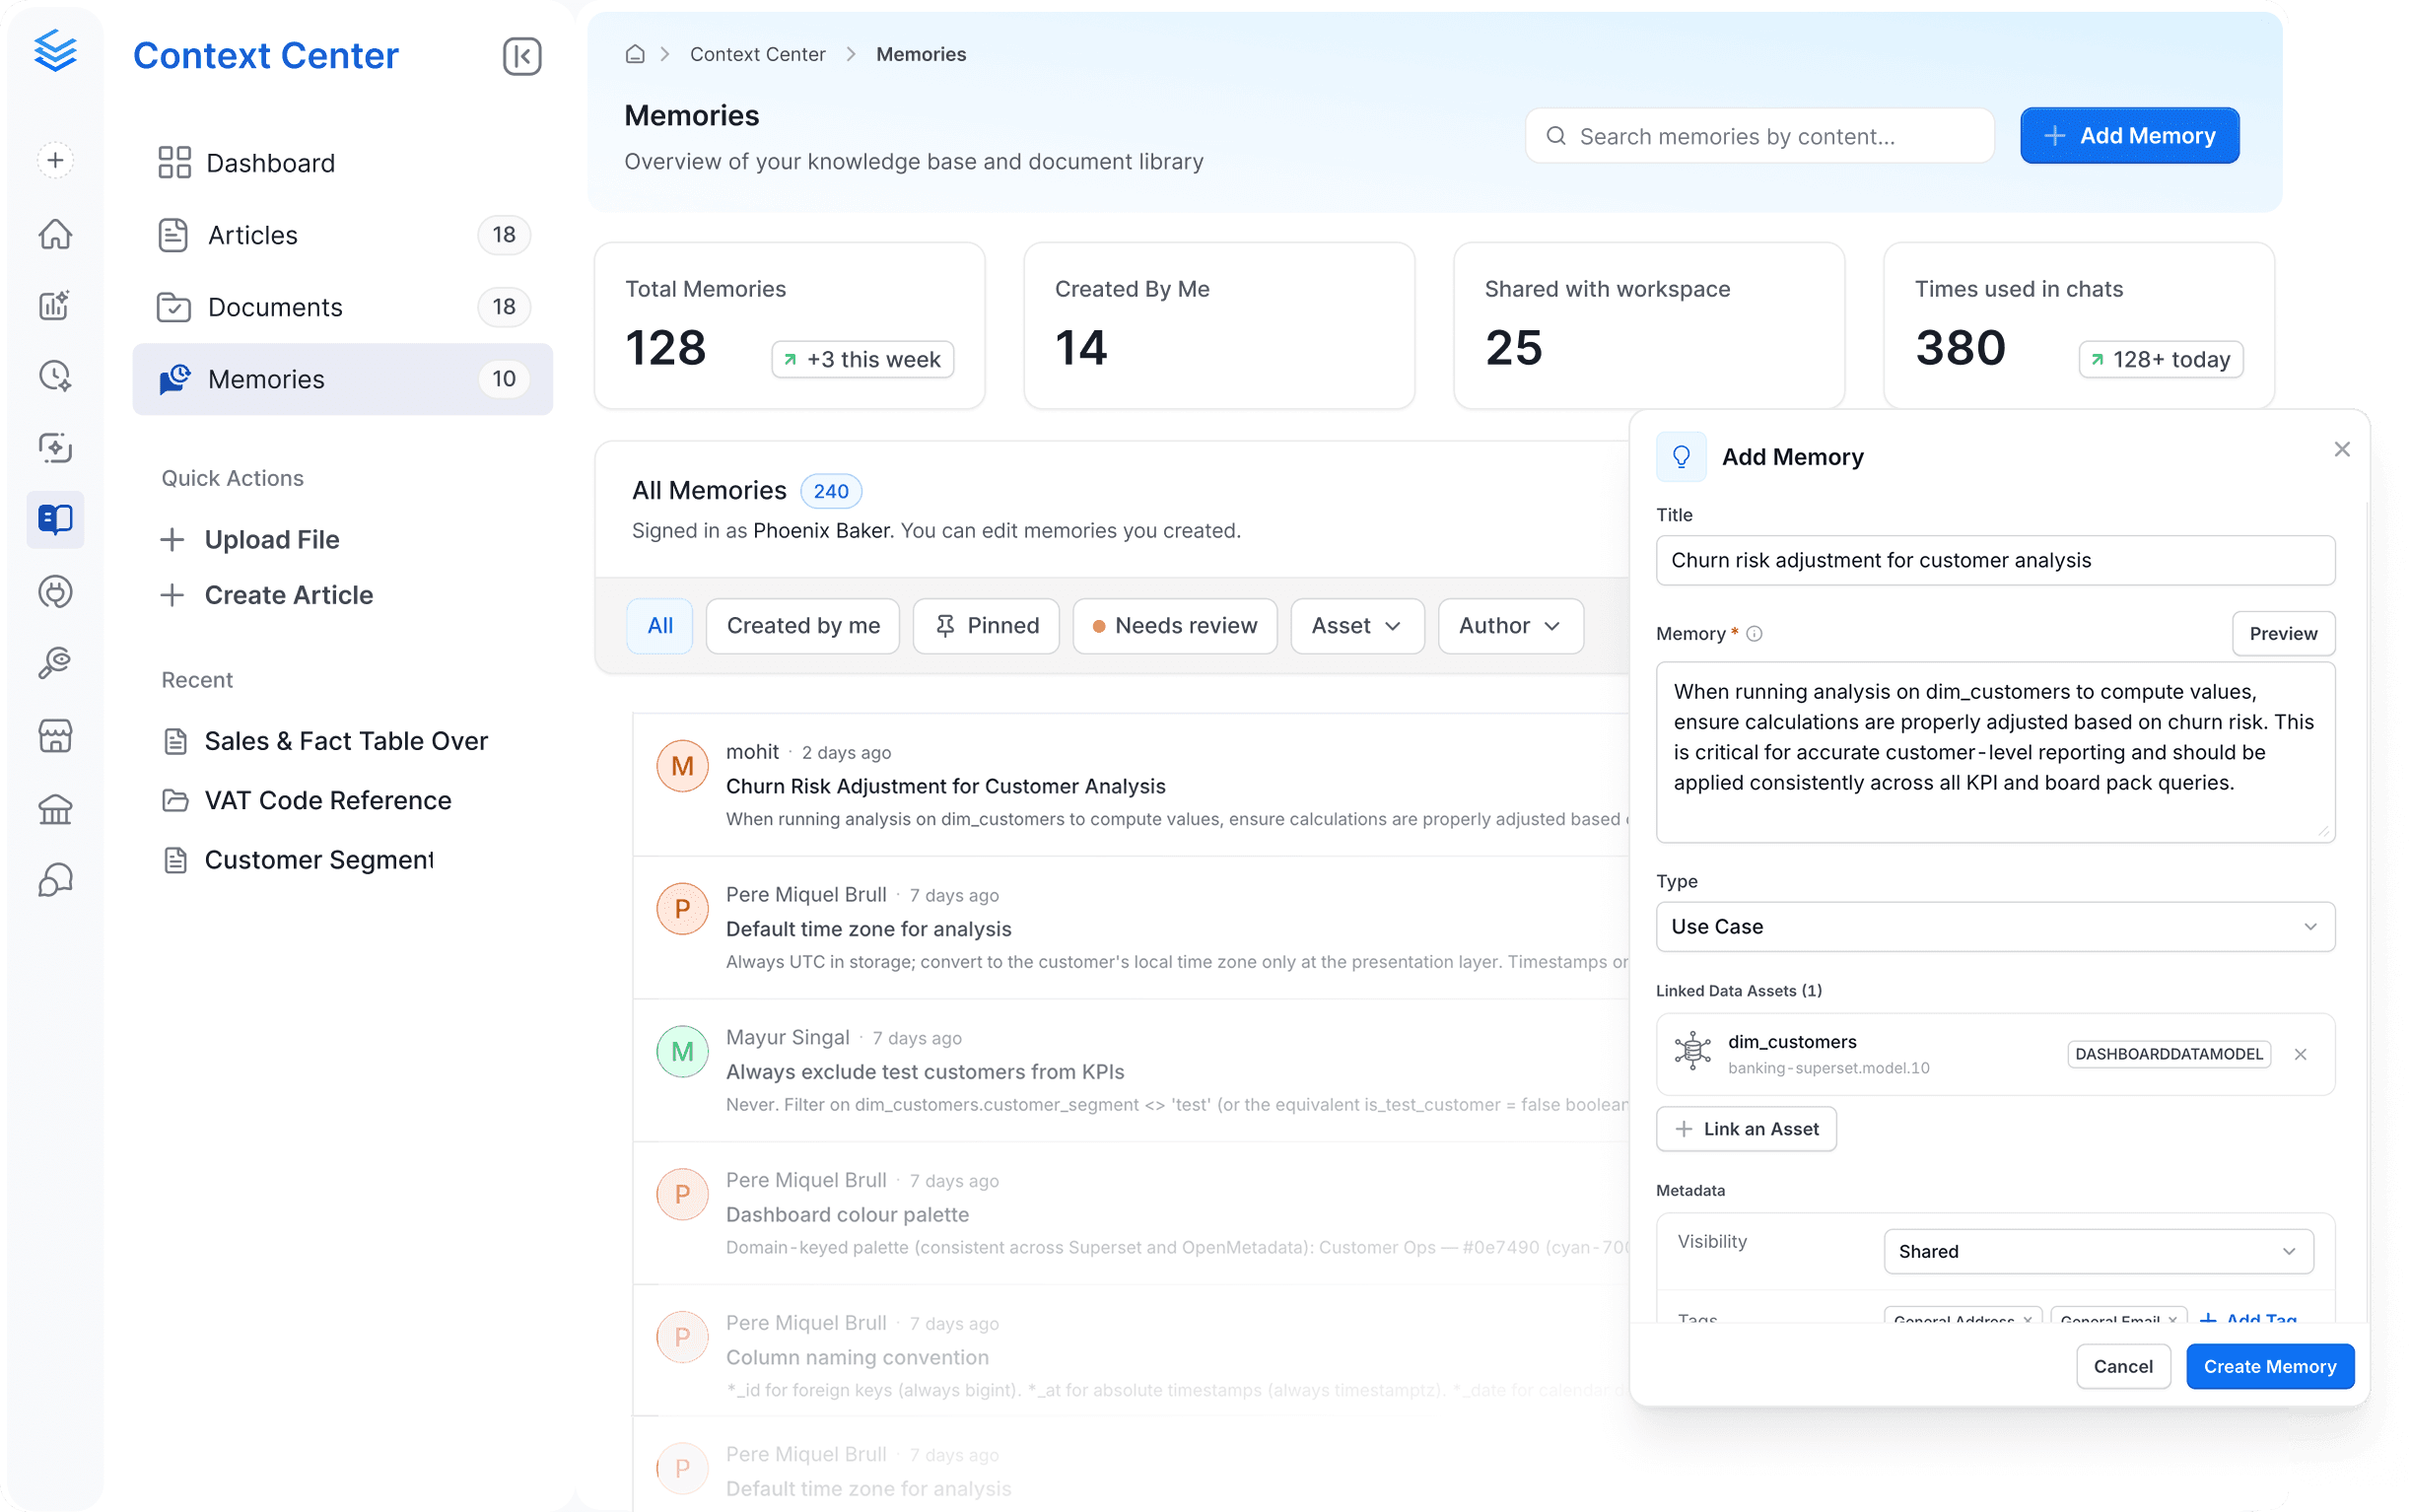
Task: Toggle Created by me filter
Action: (803, 626)
